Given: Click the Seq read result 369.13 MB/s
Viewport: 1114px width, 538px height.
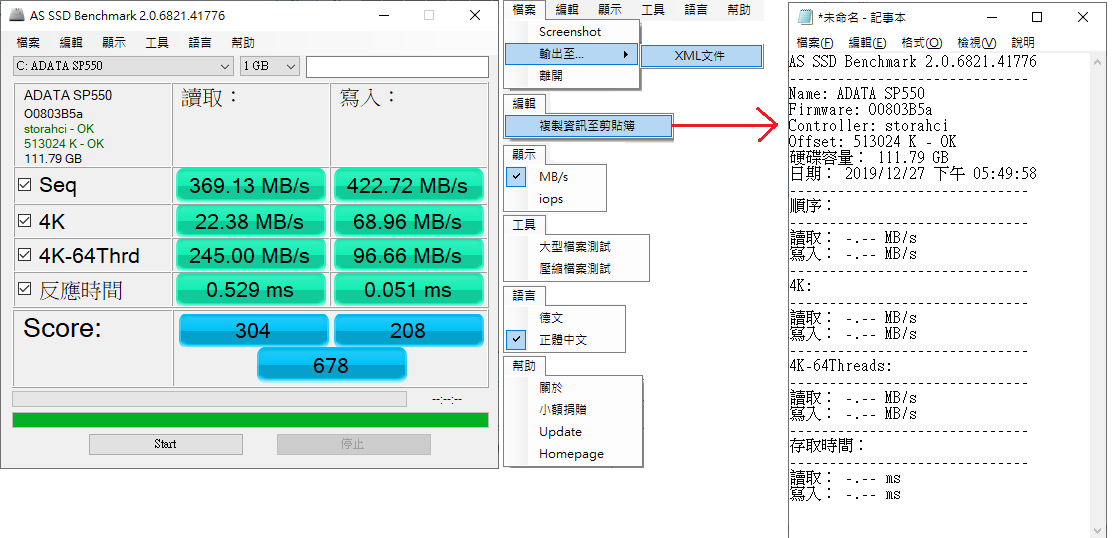Looking at the screenshot, I should point(250,185).
